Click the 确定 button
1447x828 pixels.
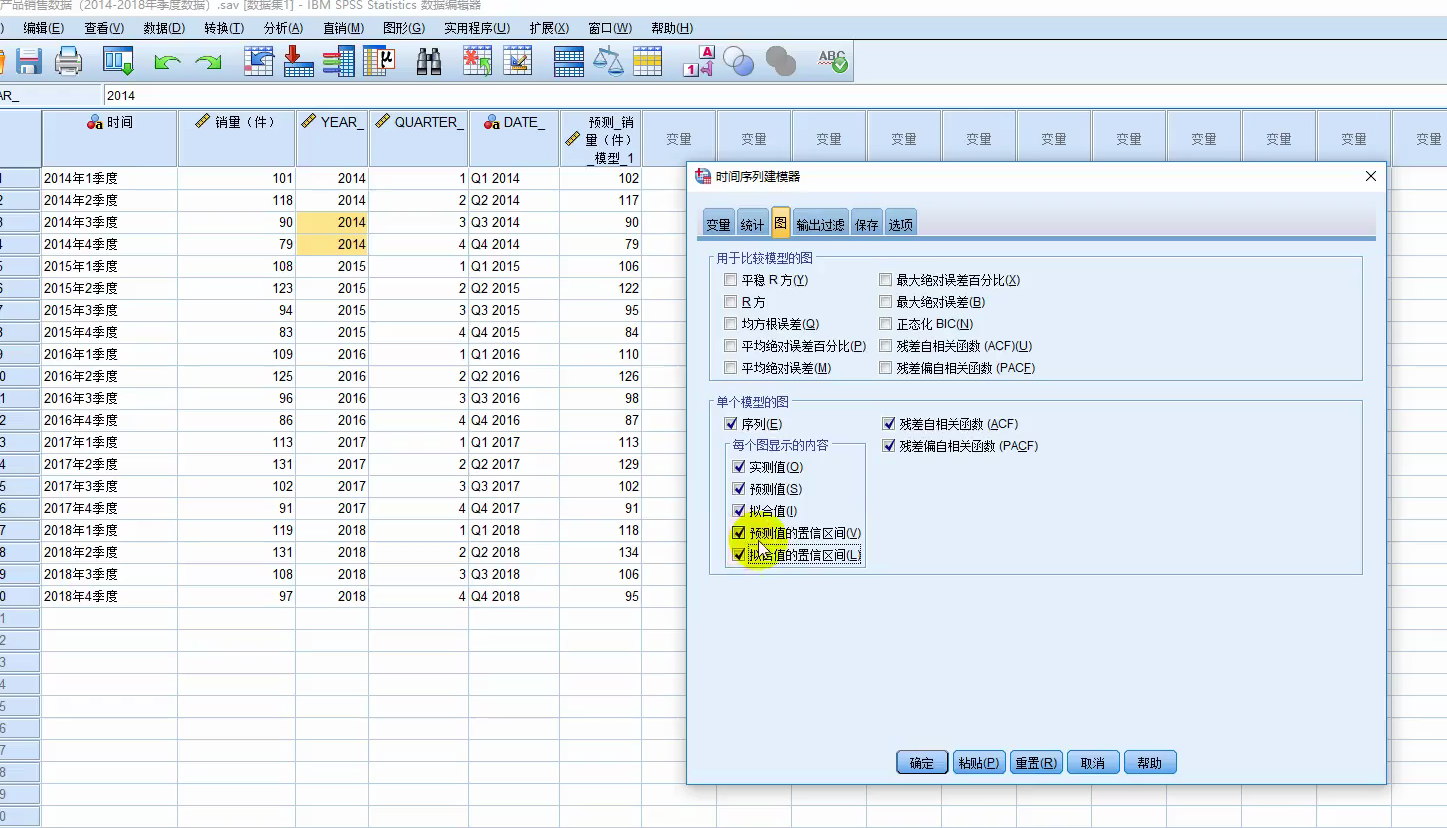[x=922, y=763]
